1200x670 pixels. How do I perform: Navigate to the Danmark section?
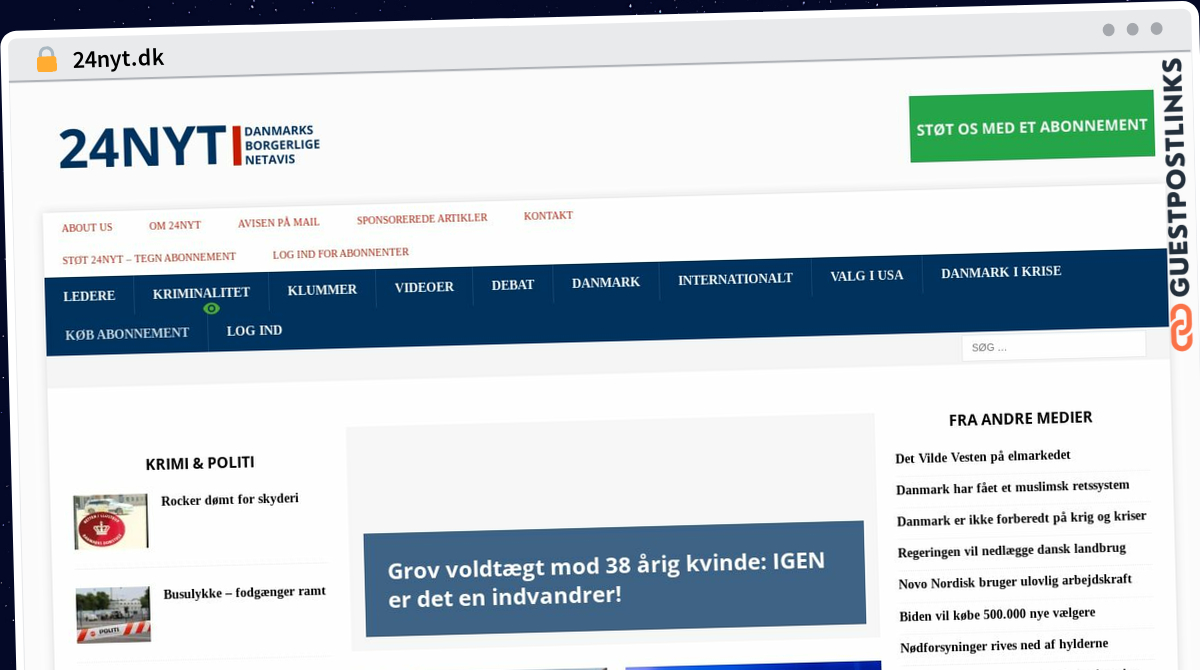pyautogui.click(x=606, y=283)
